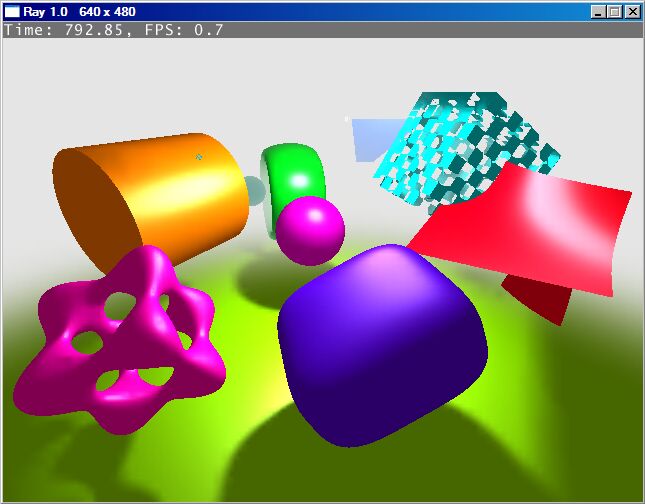The width and height of the screenshot is (645, 504).
Task: Click the 'Time: 792.85, FPS: 0.7' status text
Action: (x=114, y=30)
